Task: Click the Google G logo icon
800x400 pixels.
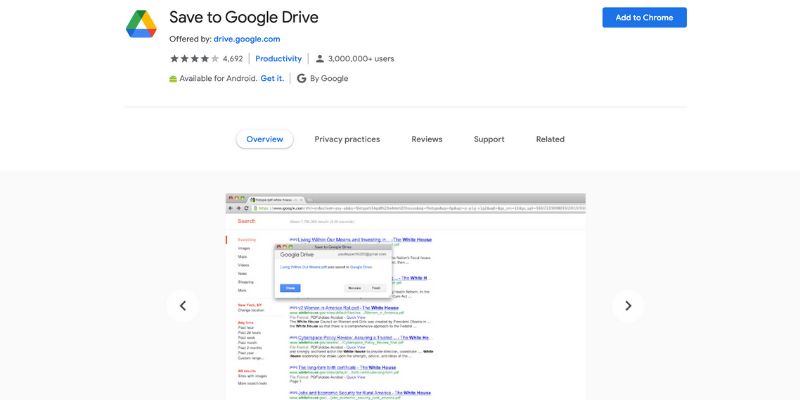Action: point(302,79)
